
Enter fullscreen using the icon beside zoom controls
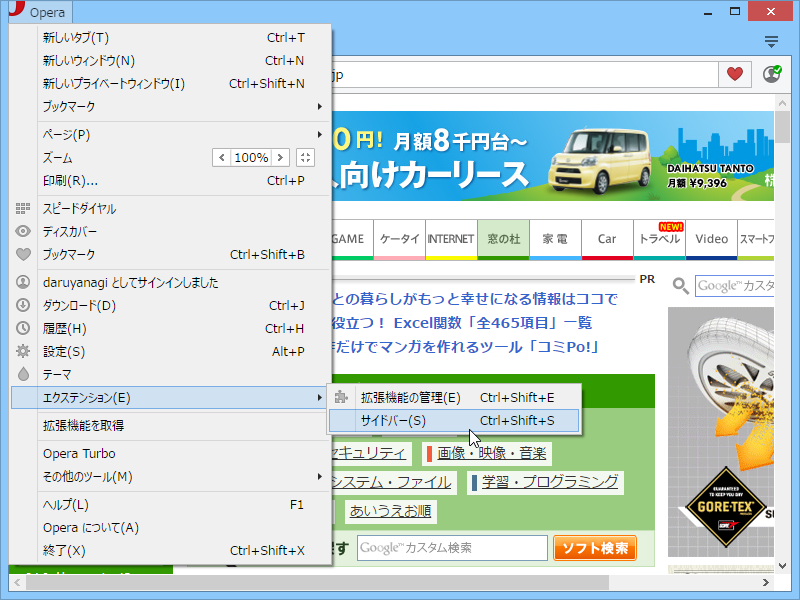[x=304, y=157]
